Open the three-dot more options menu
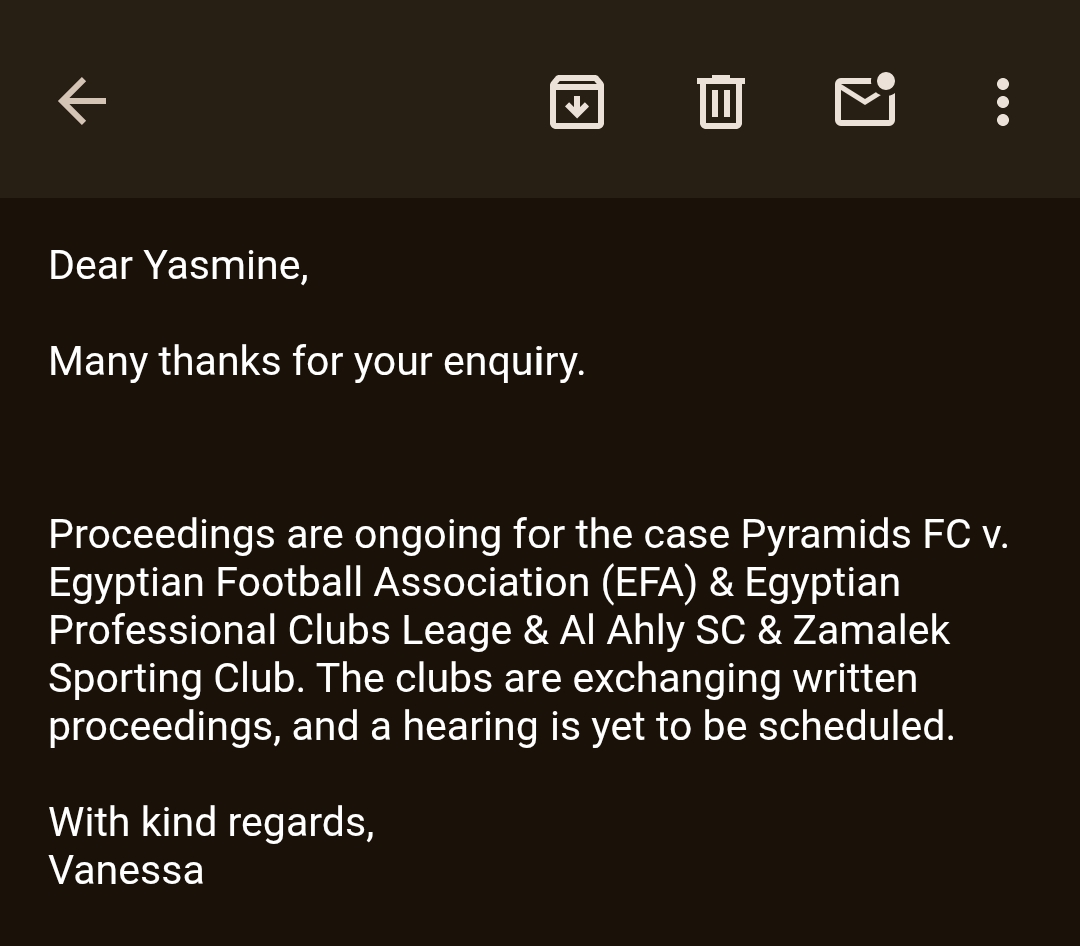This screenshot has width=1080, height=946. pos(1003,102)
